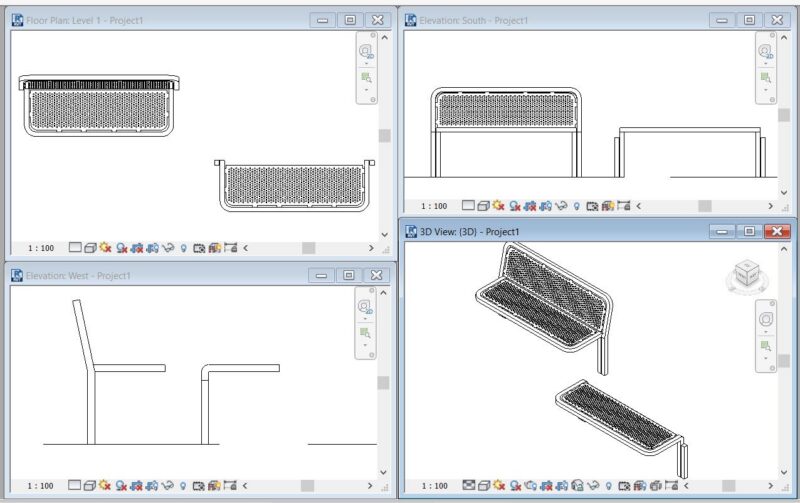Expand zoom options arrow in South elevation navigation bar
Screen dimensions: 800x503
coord(765,90)
